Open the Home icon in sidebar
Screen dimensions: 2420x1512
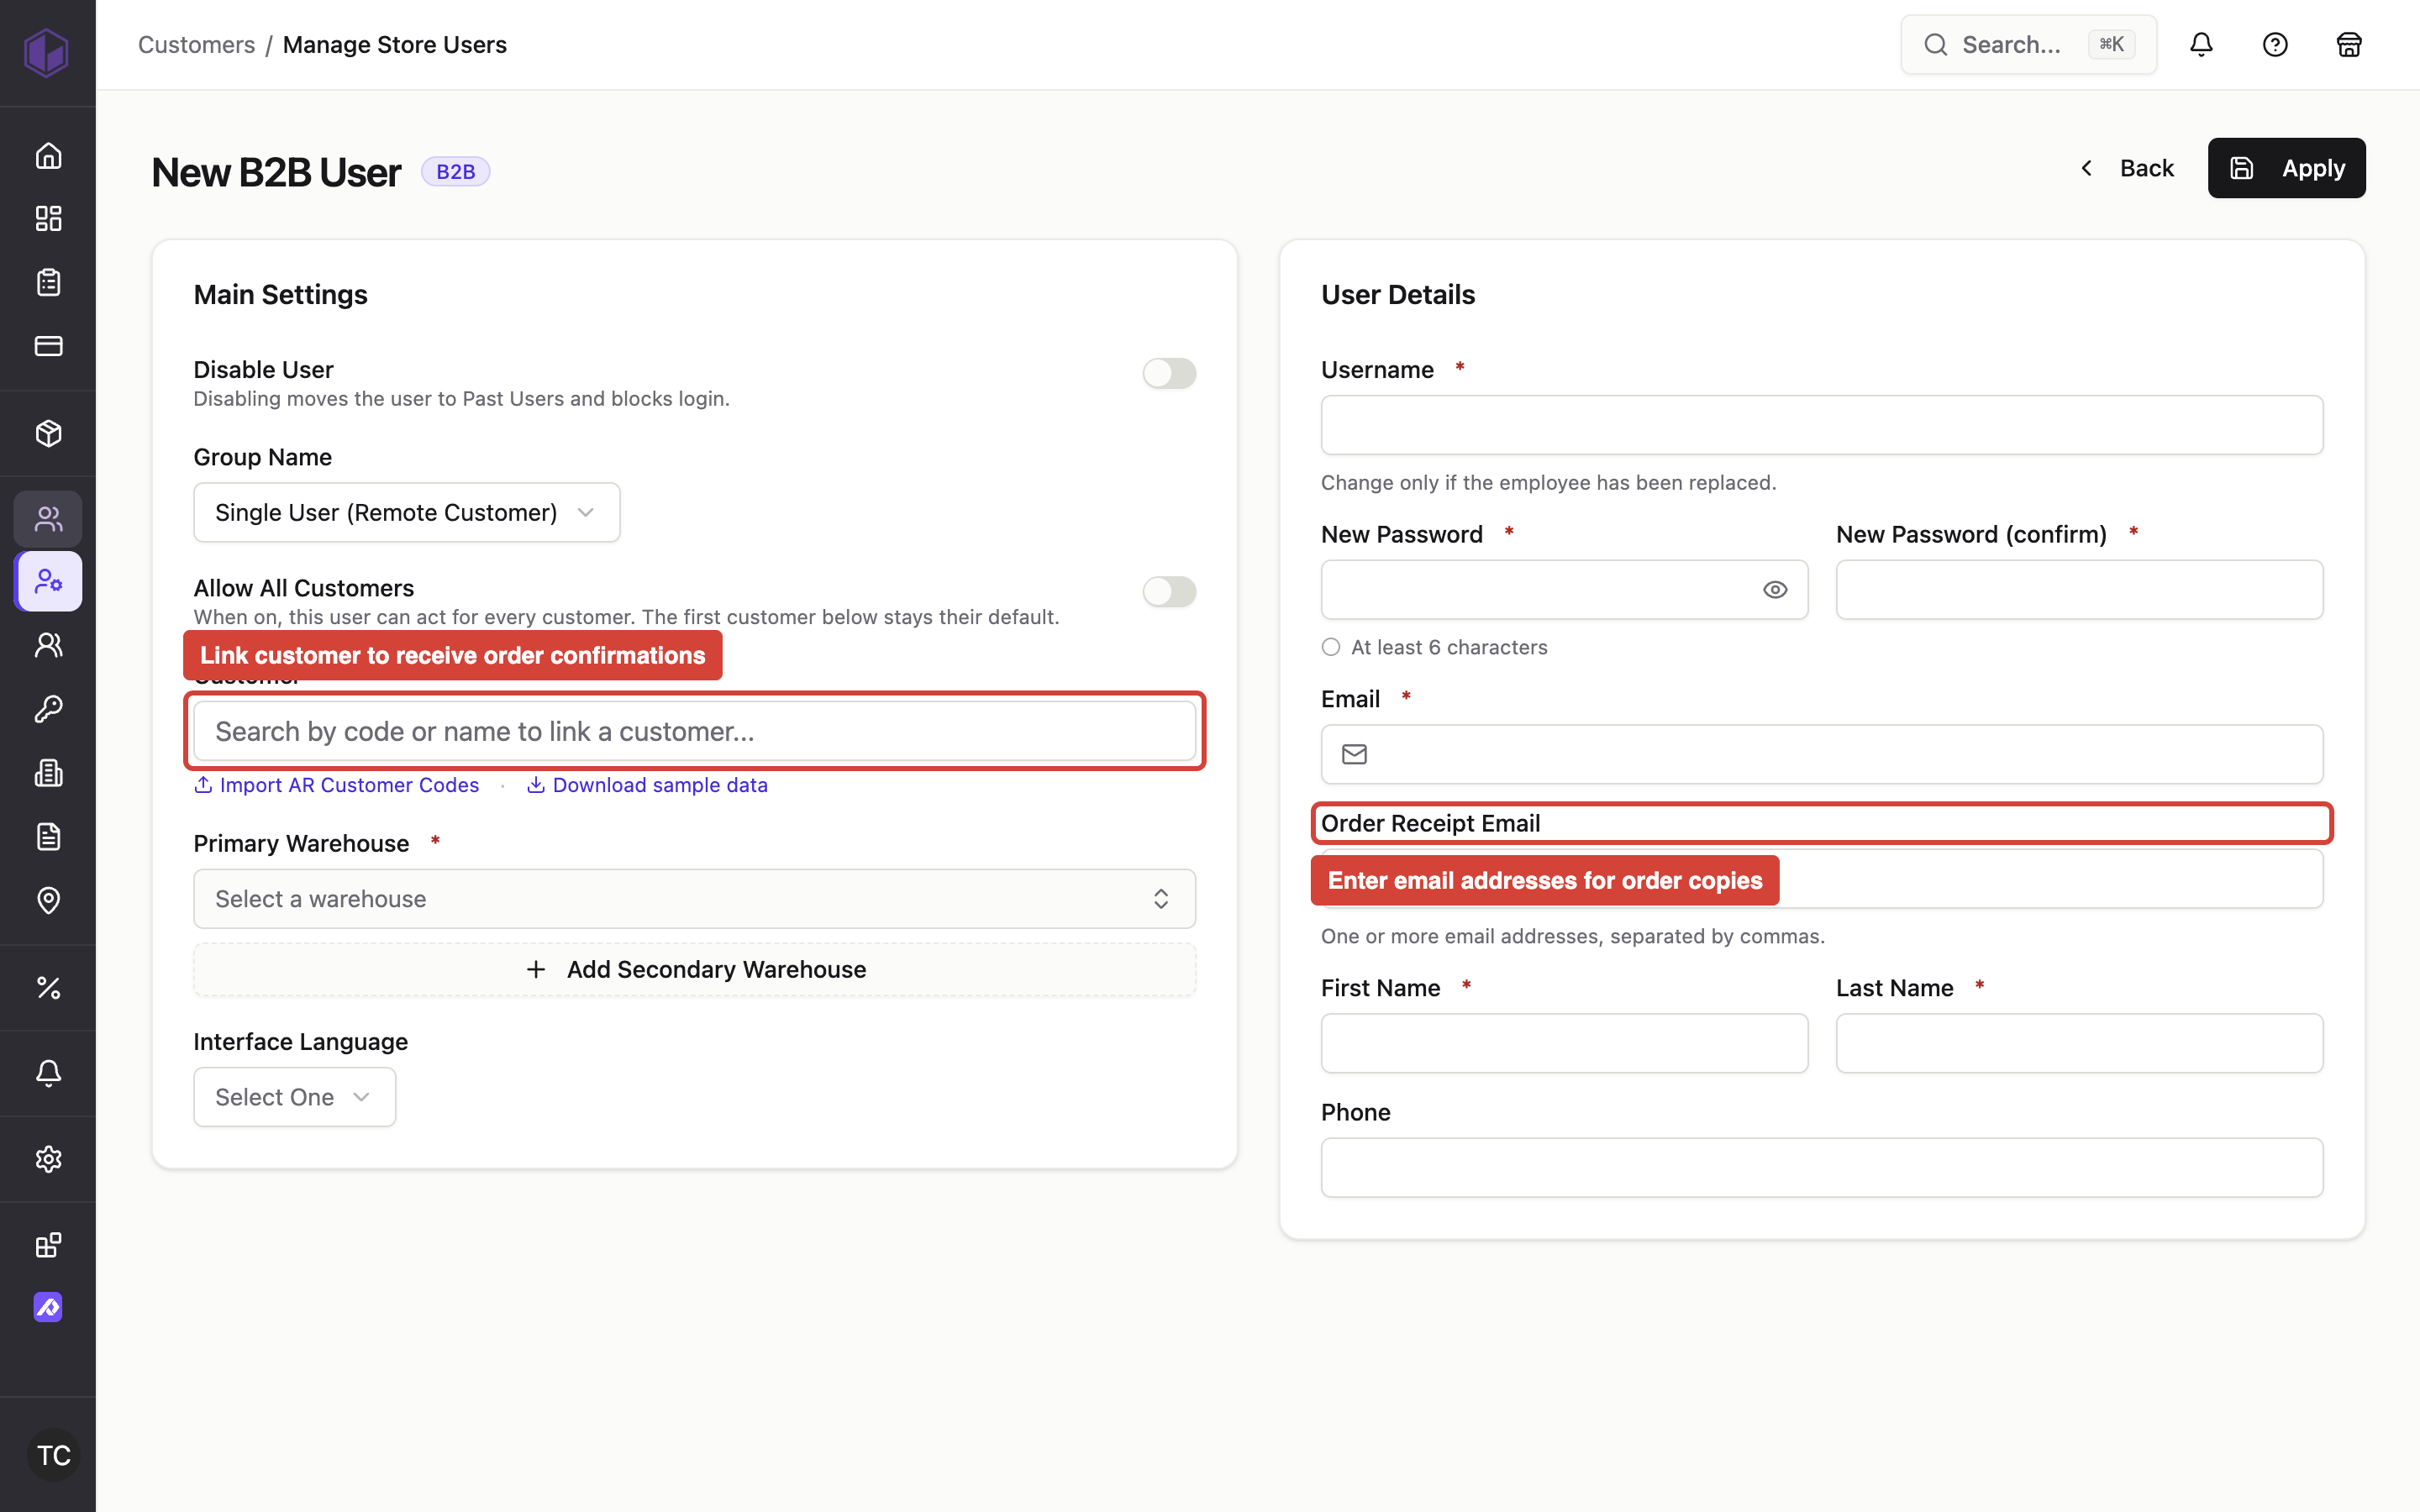[x=48, y=155]
